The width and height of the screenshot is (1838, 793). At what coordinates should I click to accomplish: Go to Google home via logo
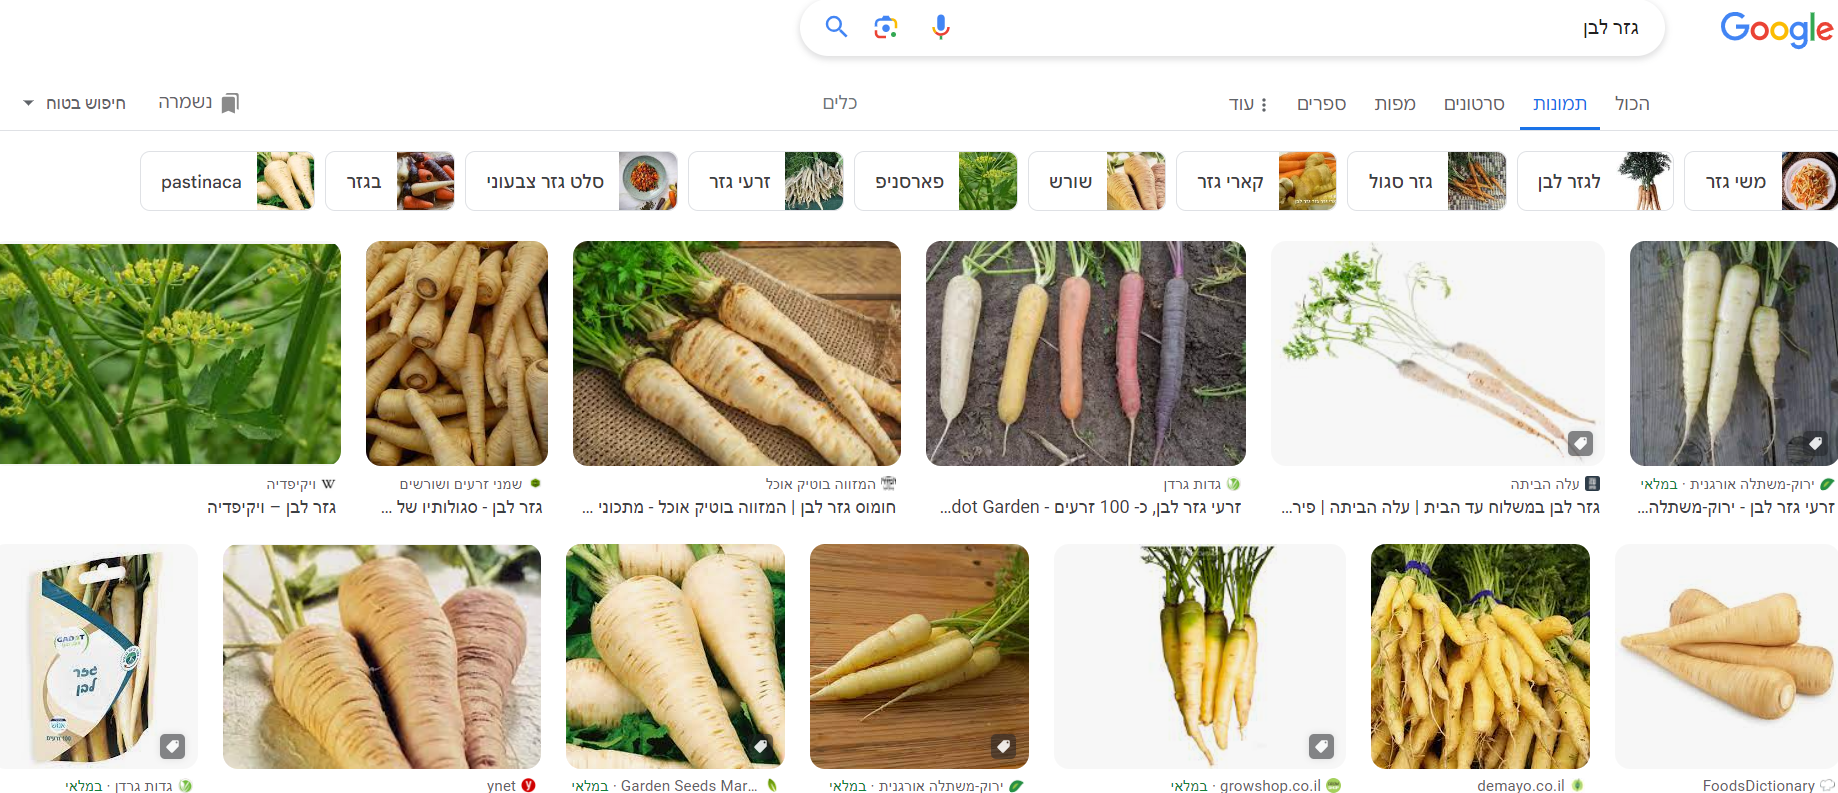click(1776, 29)
